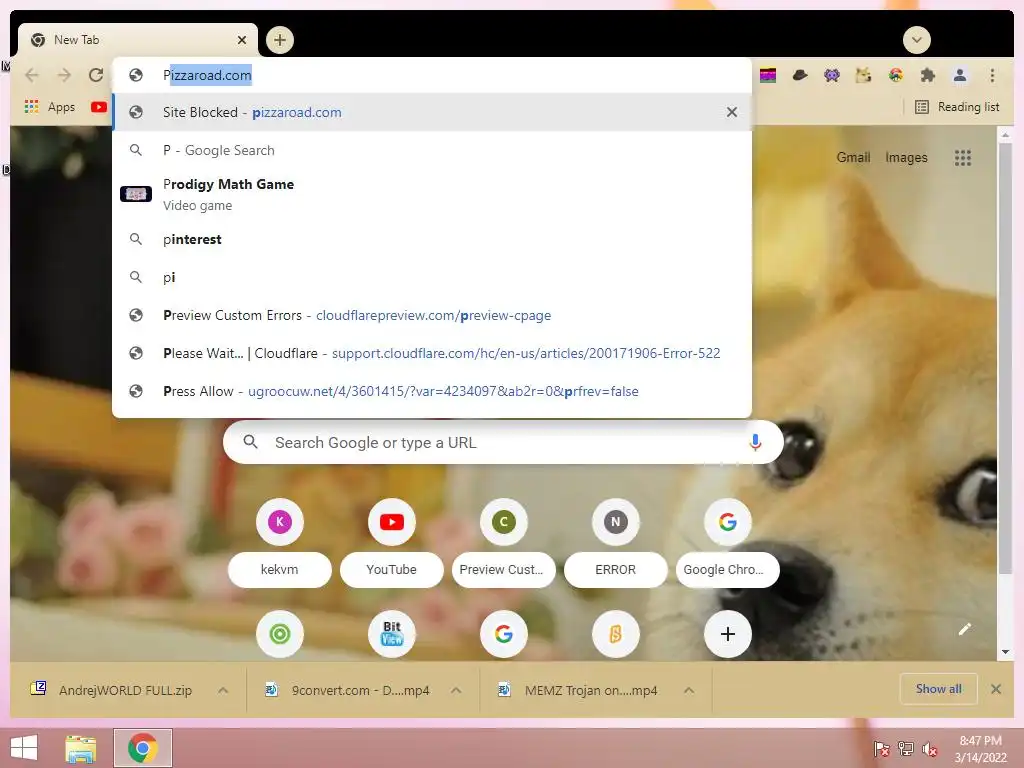This screenshot has height=768, width=1024.
Task: Open the Preview Custom Errors cloudflarepreview suggestion
Action: point(432,315)
